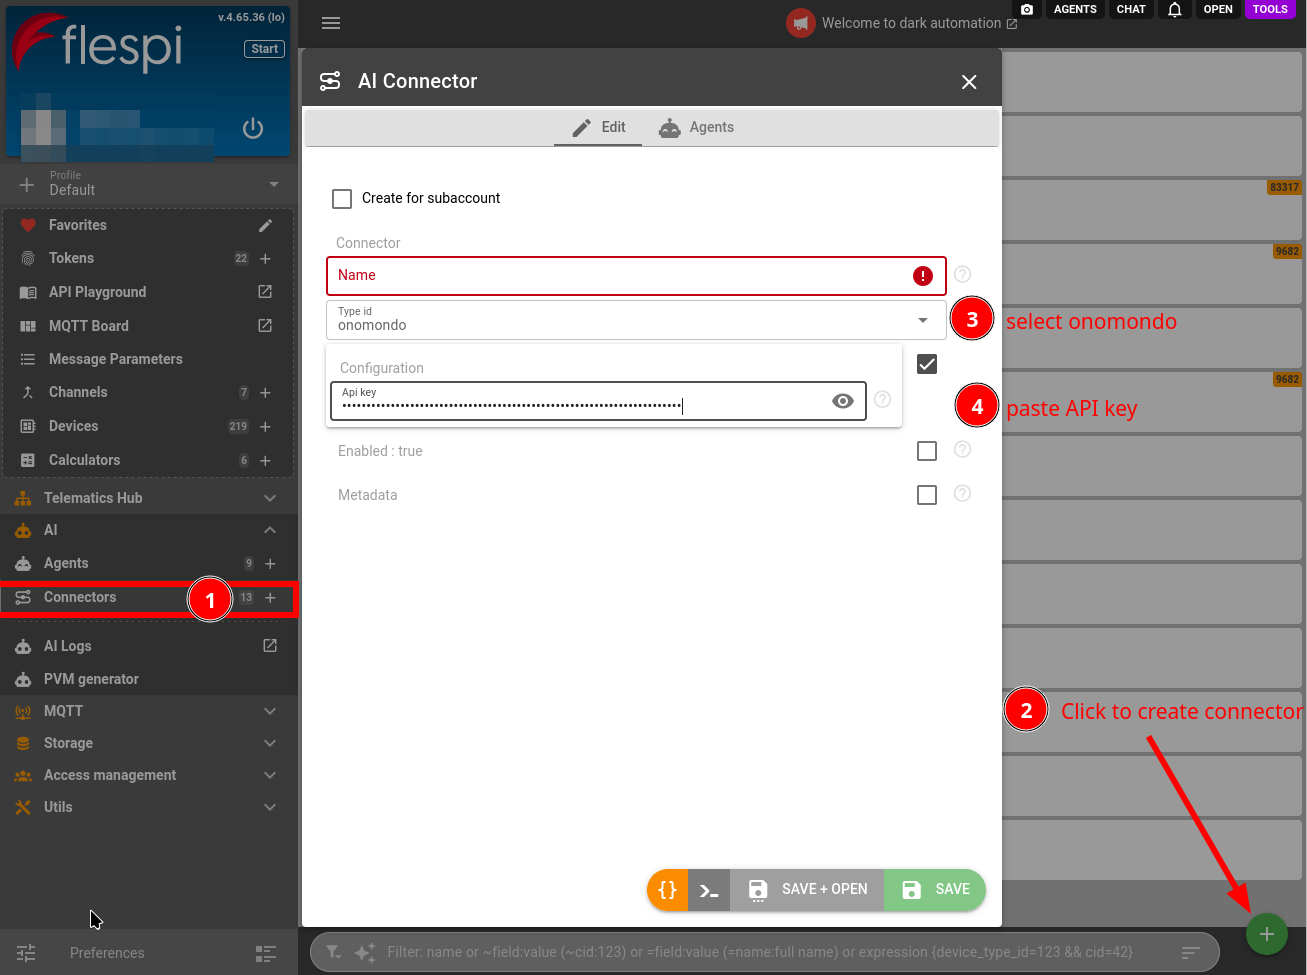Tick the Enabled checkbox
The width and height of the screenshot is (1307, 975).
[927, 451]
